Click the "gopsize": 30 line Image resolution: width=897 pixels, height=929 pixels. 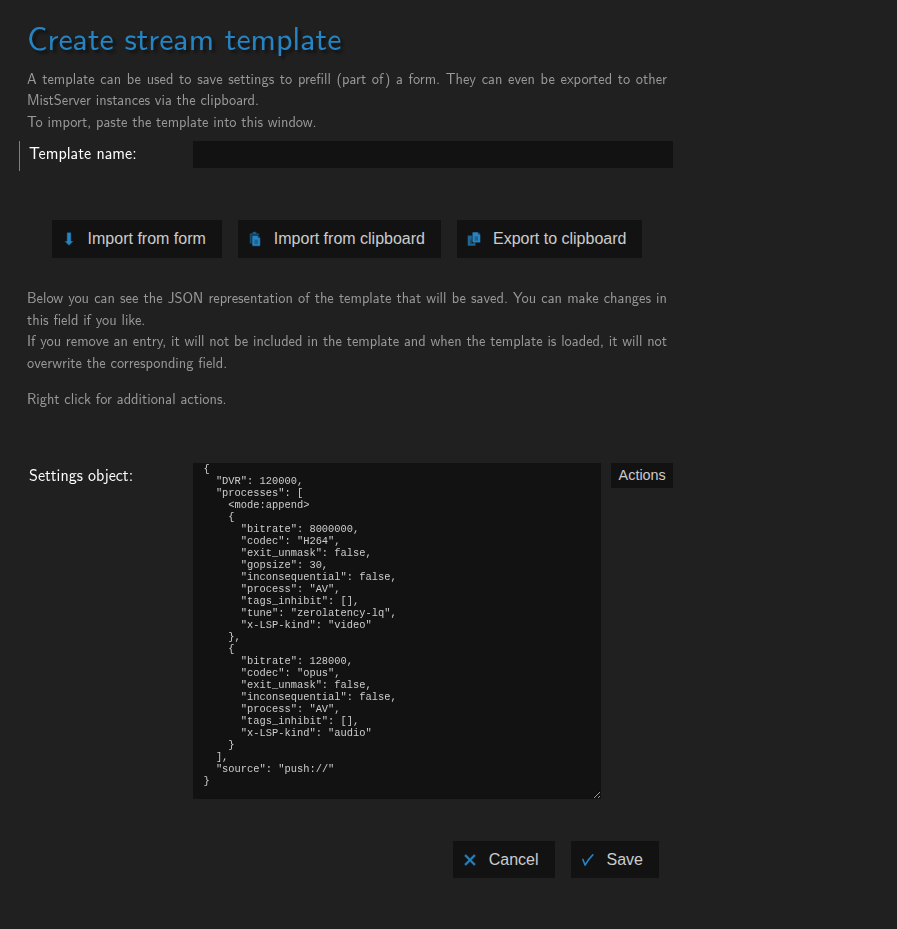pyautogui.click(x=284, y=565)
